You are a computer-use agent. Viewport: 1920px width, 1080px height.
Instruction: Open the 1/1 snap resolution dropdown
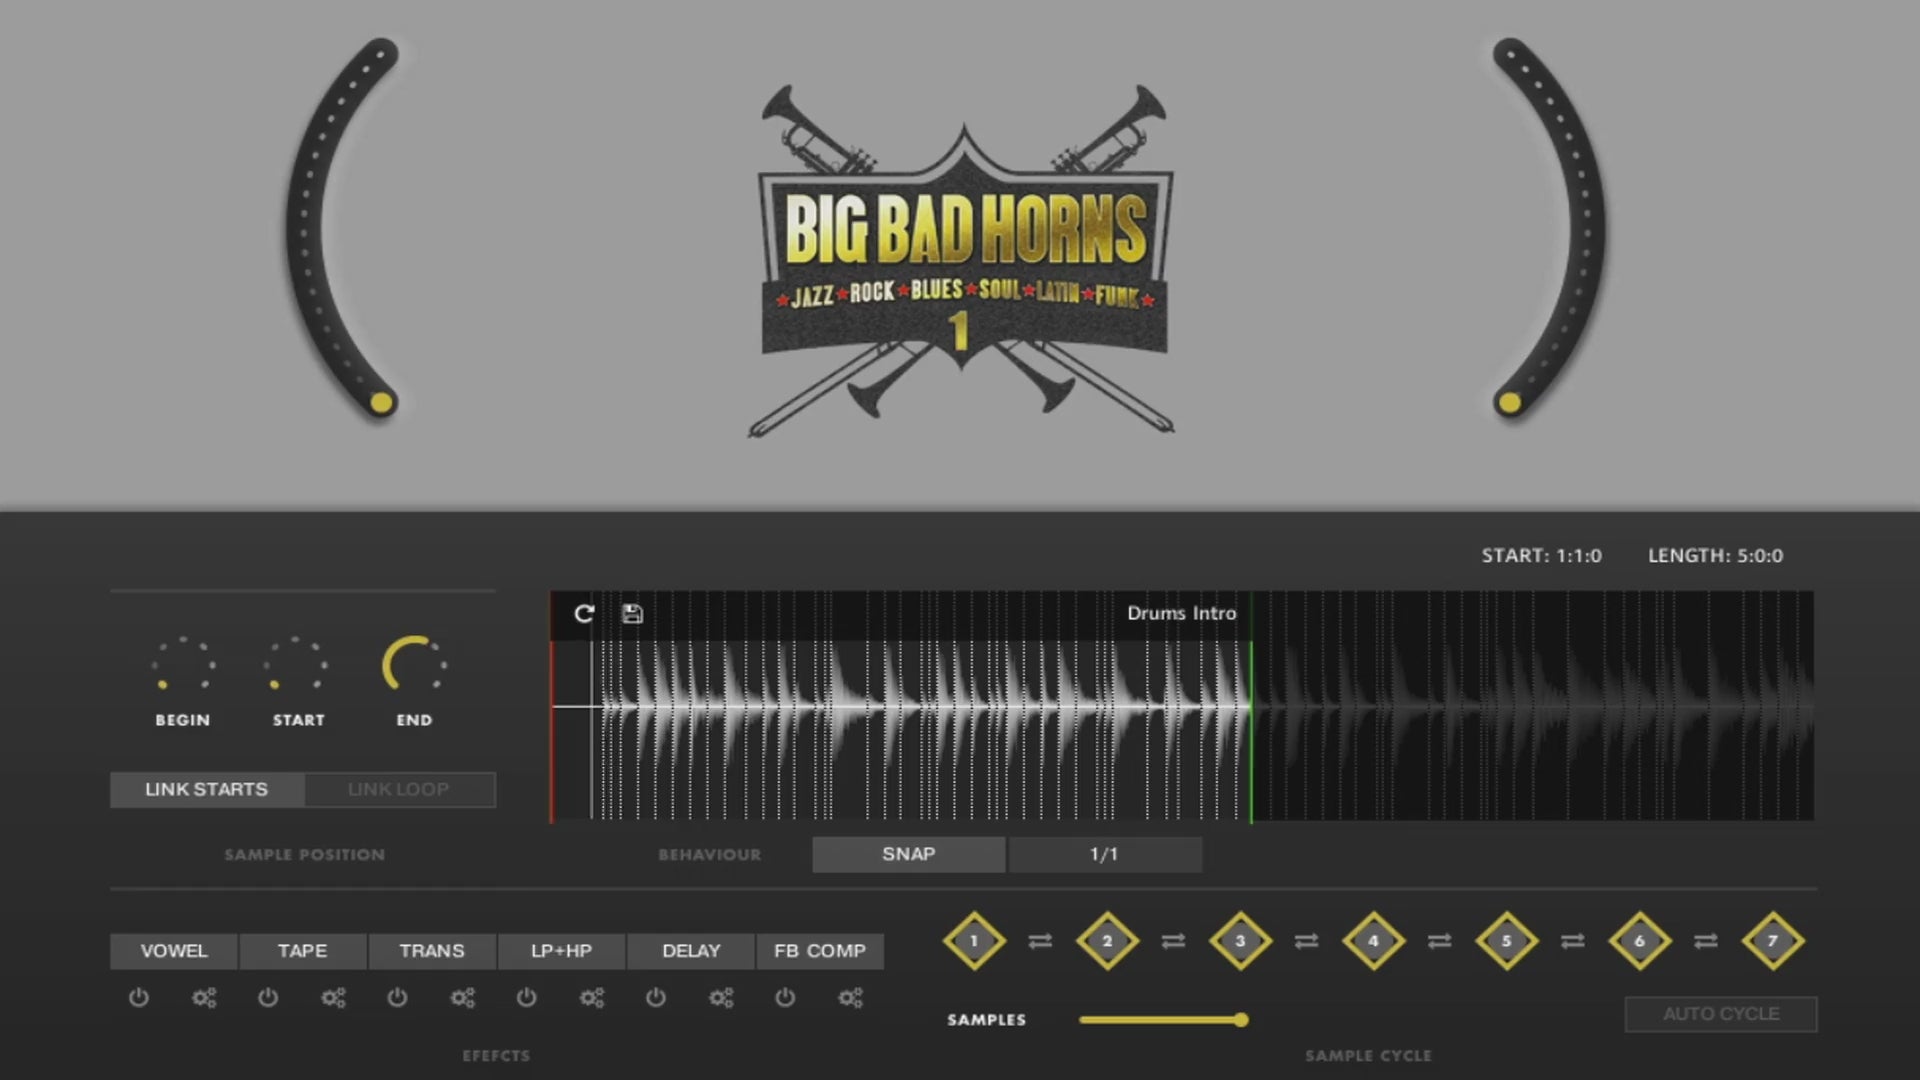click(x=1104, y=854)
